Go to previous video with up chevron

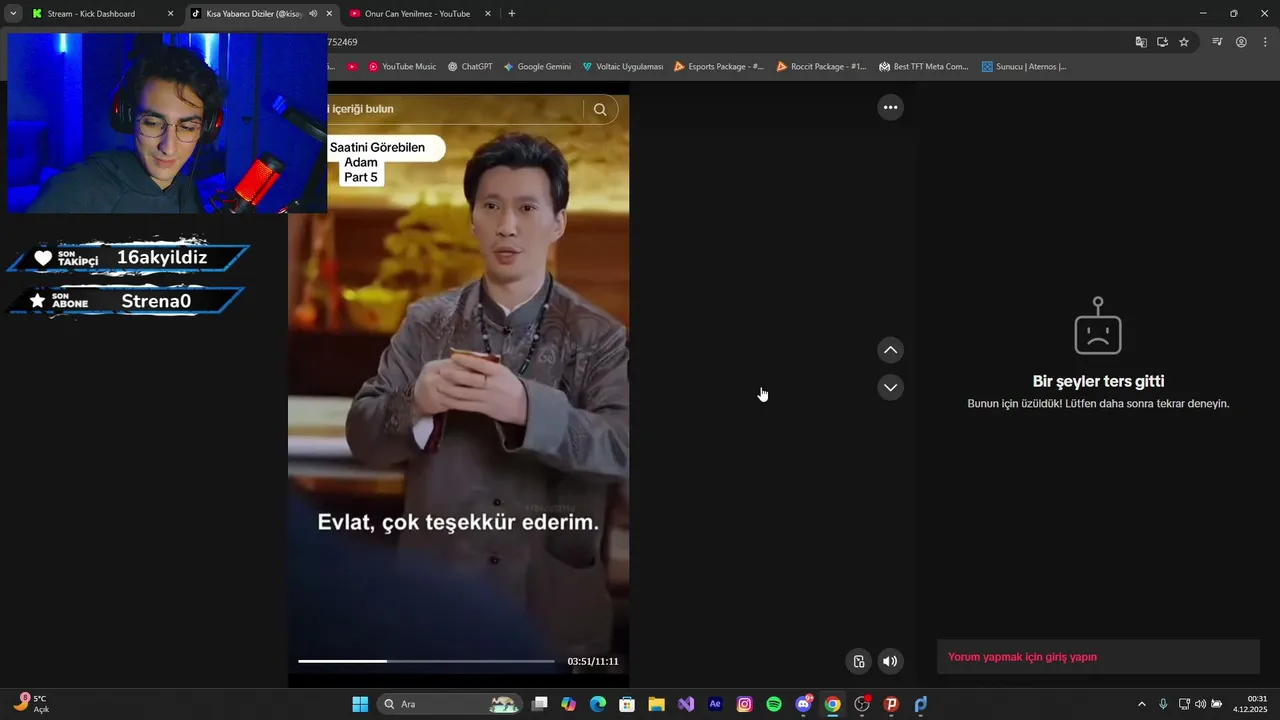pos(890,350)
